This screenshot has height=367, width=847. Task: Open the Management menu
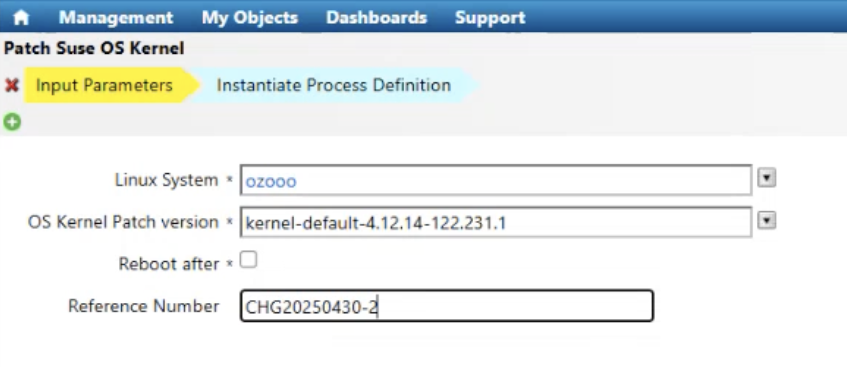(x=116, y=17)
